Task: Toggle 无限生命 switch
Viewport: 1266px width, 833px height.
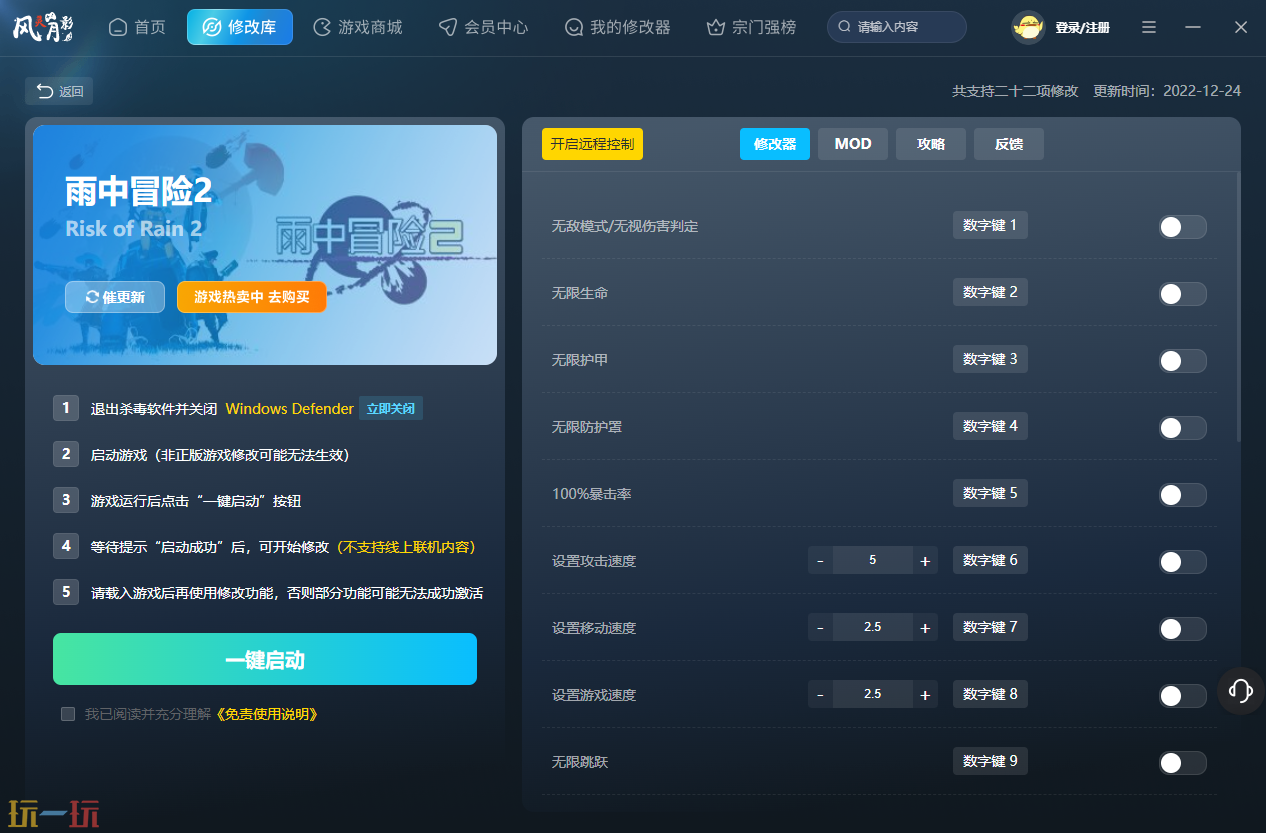Action: pos(1183,294)
